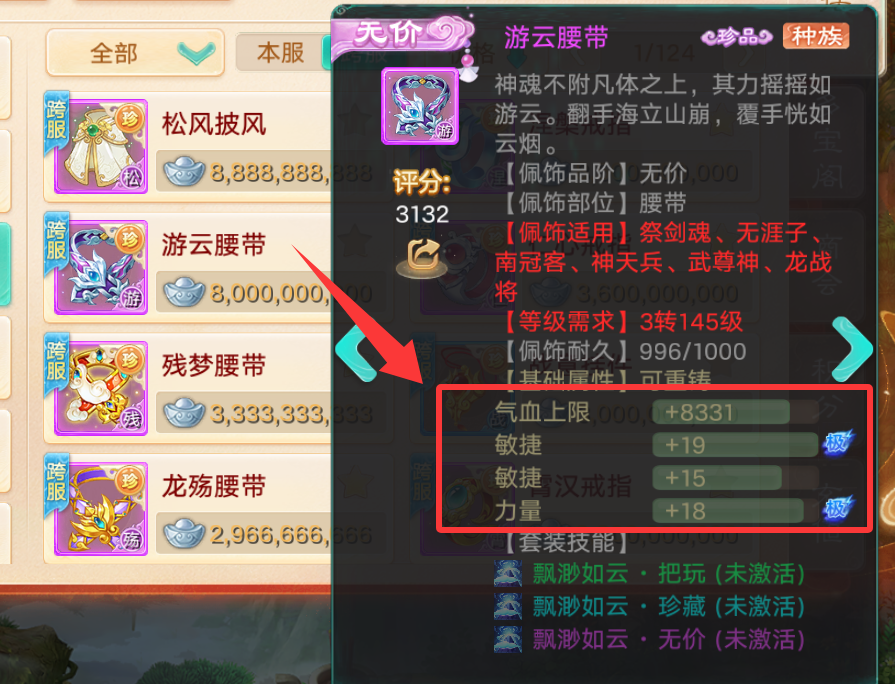Select the 龙殇腰带 item icon
895x684 pixels.
101,509
